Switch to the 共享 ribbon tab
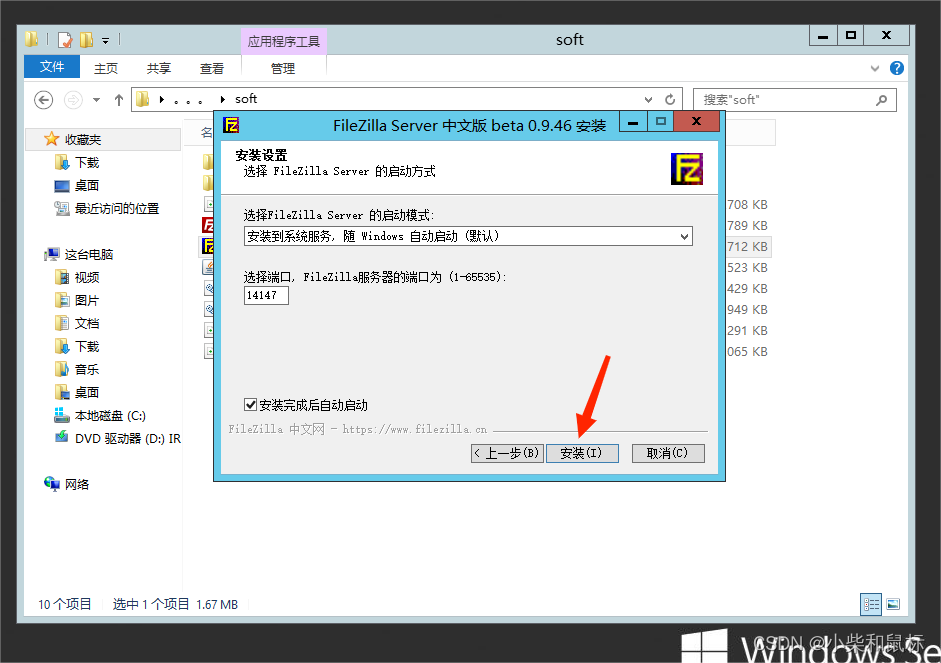This screenshot has width=941, height=663. (x=158, y=68)
